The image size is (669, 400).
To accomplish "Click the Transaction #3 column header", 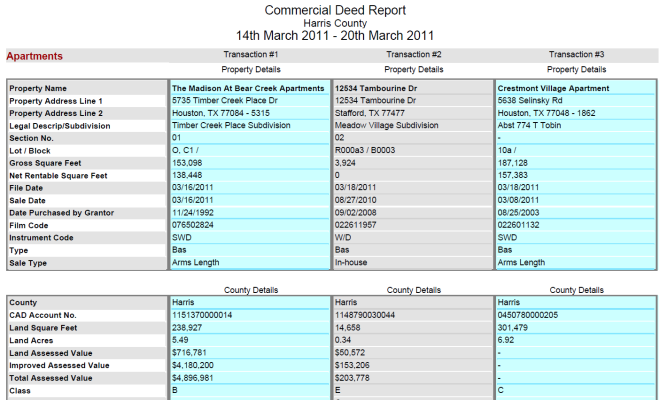I will point(576,54).
